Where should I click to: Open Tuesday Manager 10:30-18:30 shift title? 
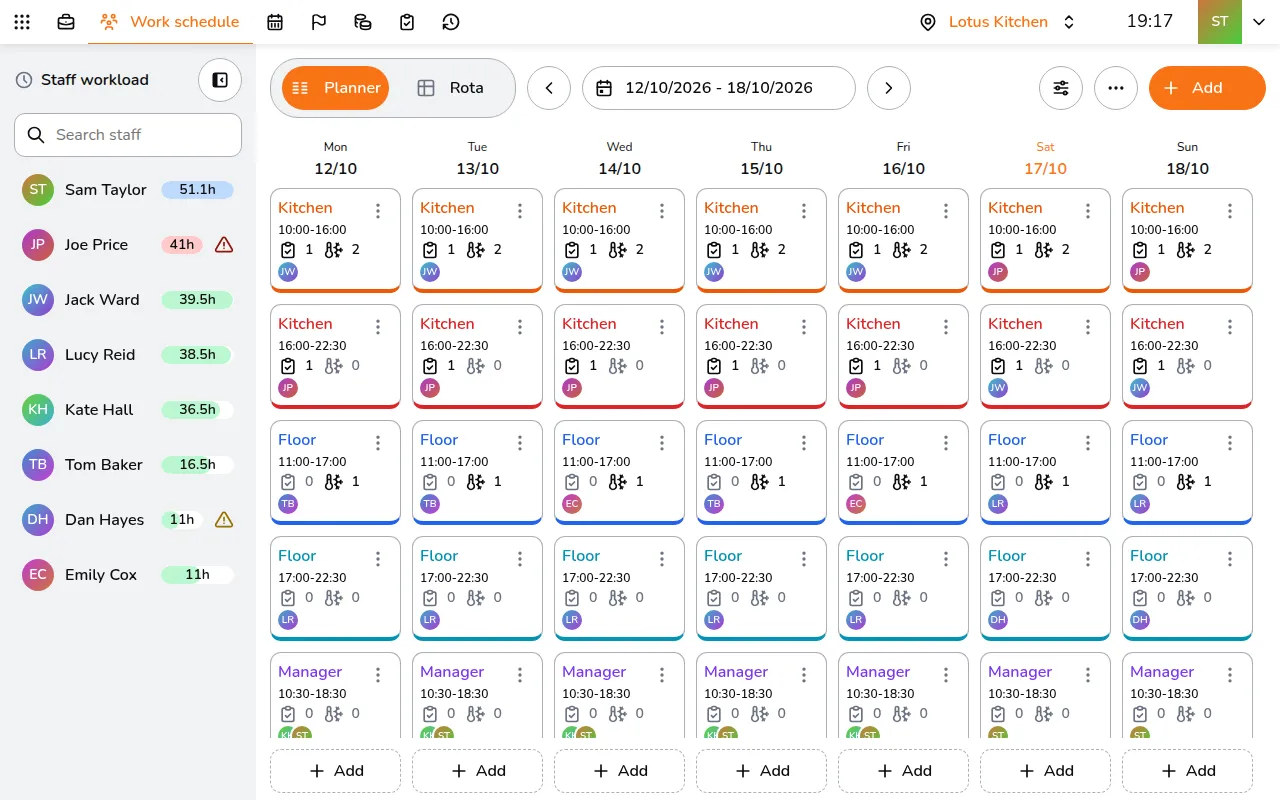452,672
